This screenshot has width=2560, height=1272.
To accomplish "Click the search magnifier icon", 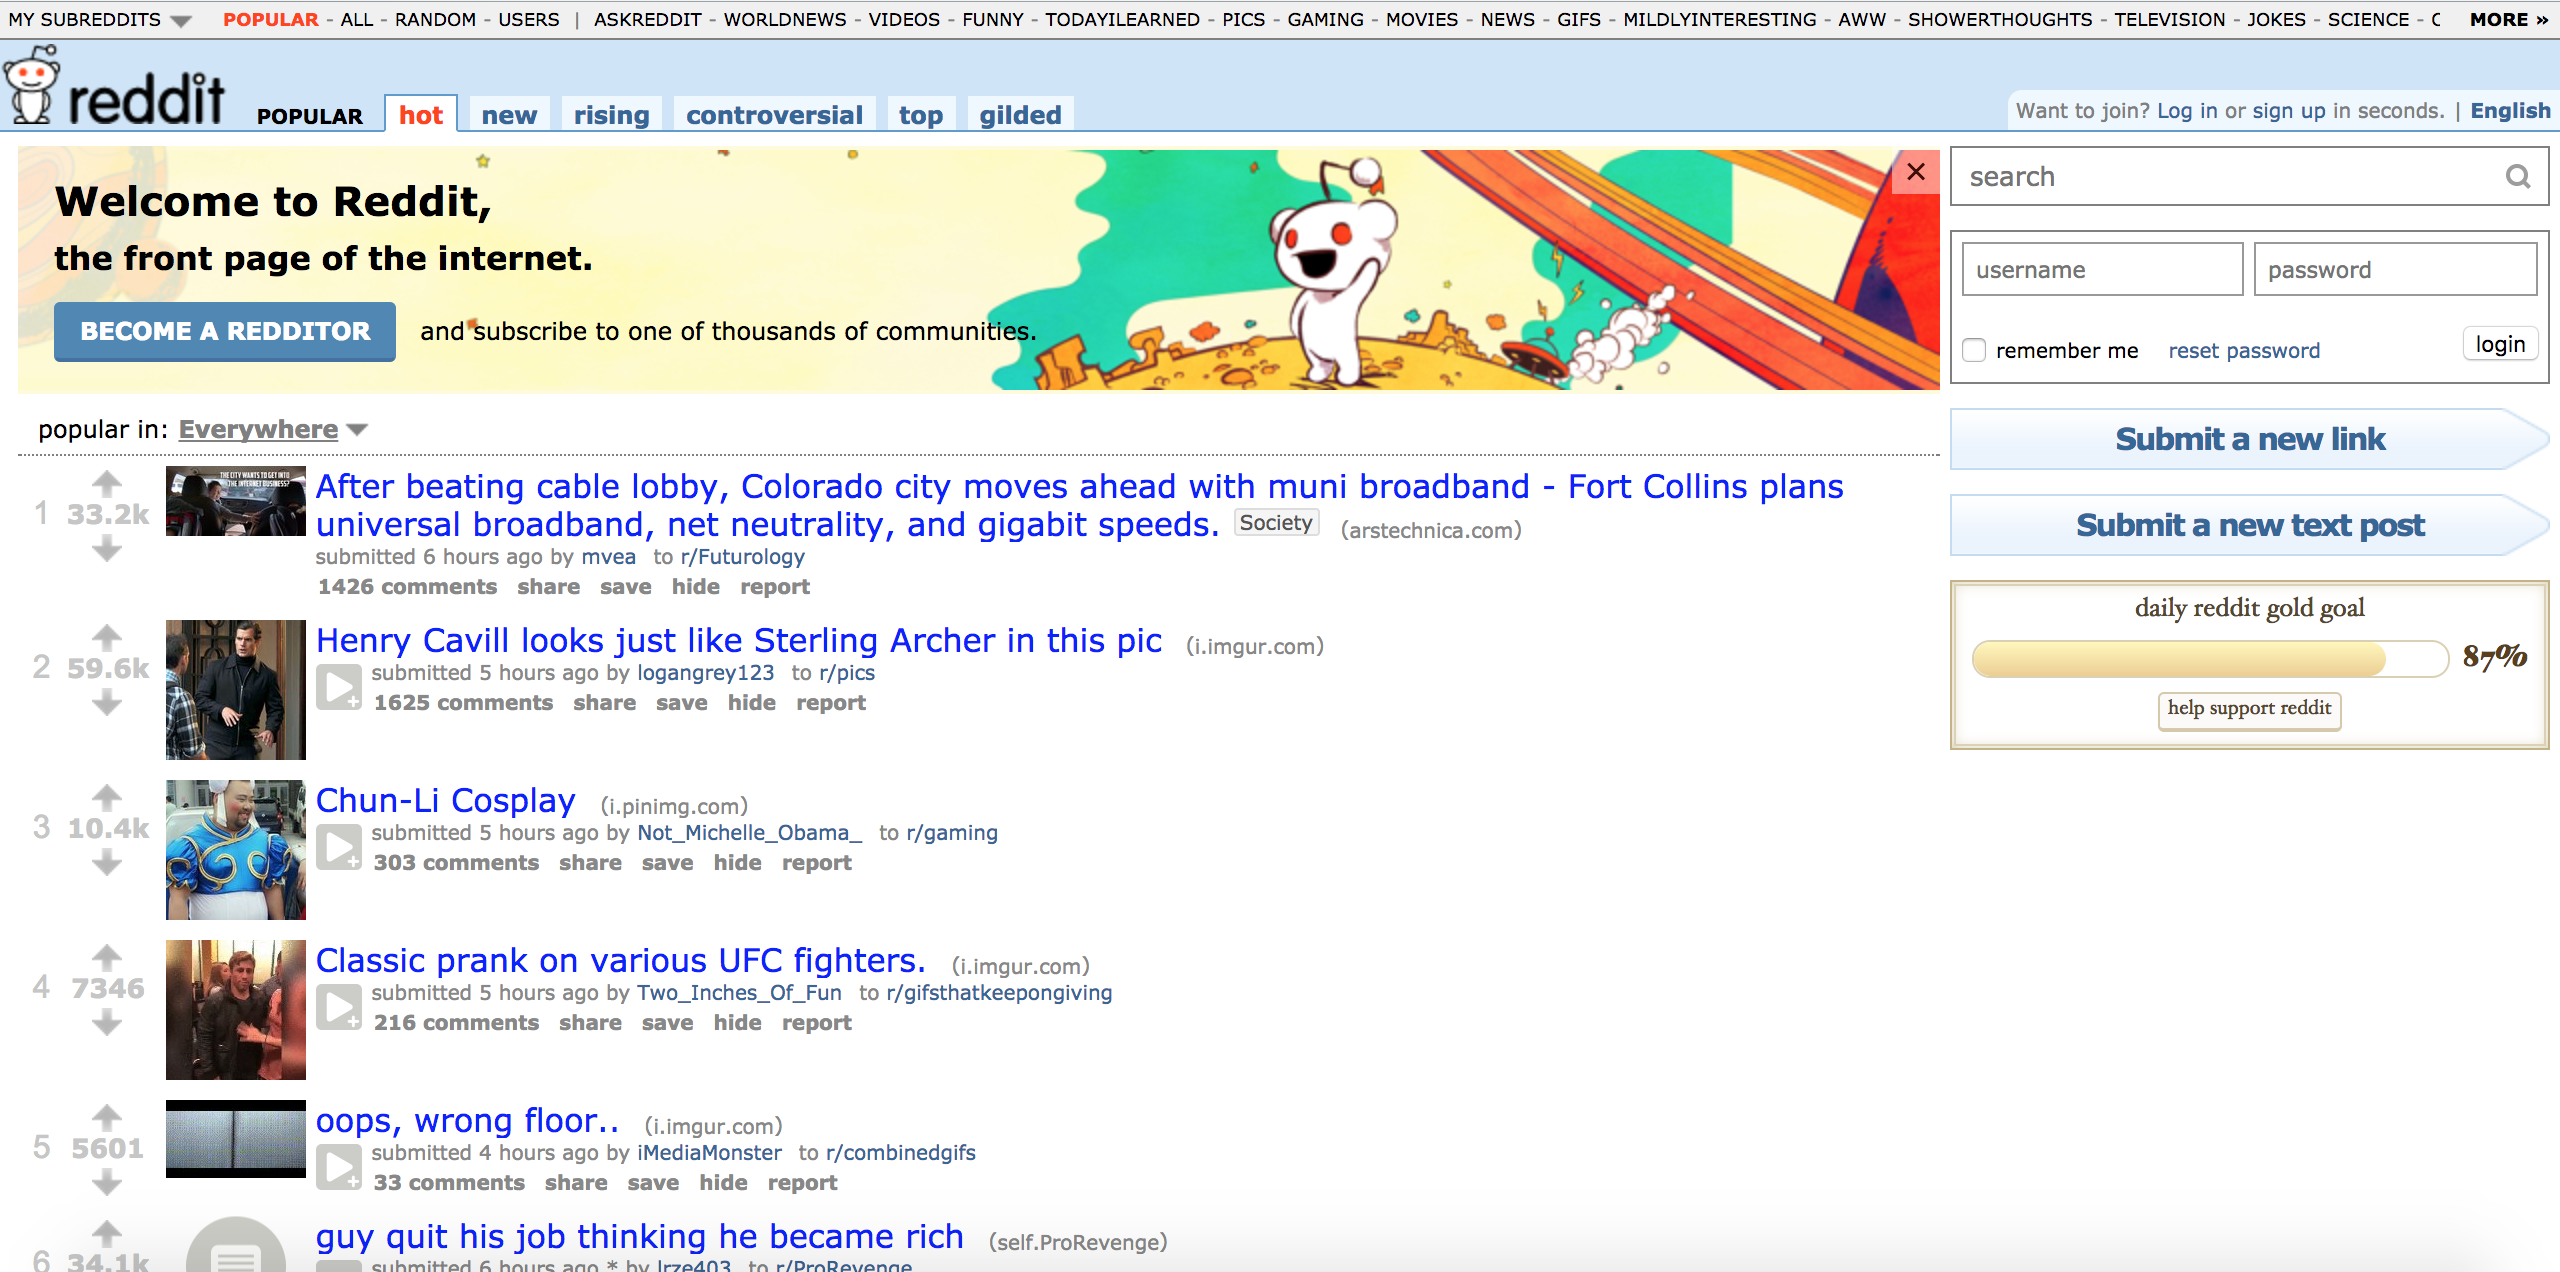I will coord(2517,177).
